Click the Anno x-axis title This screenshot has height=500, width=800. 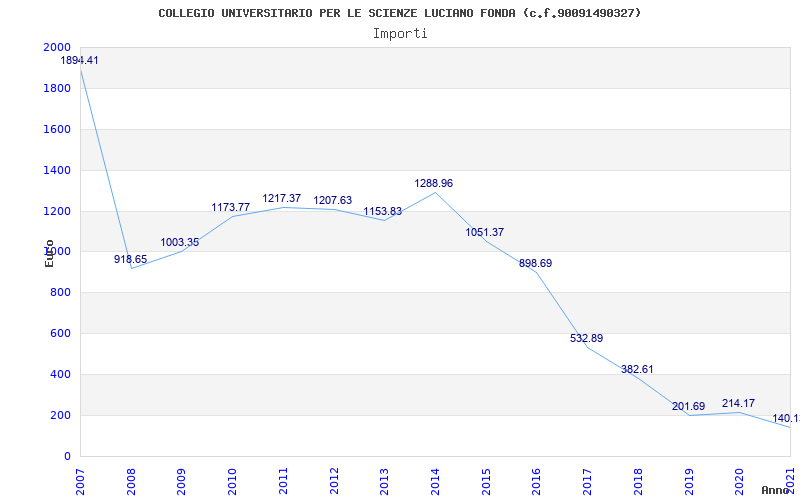(x=774, y=490)
